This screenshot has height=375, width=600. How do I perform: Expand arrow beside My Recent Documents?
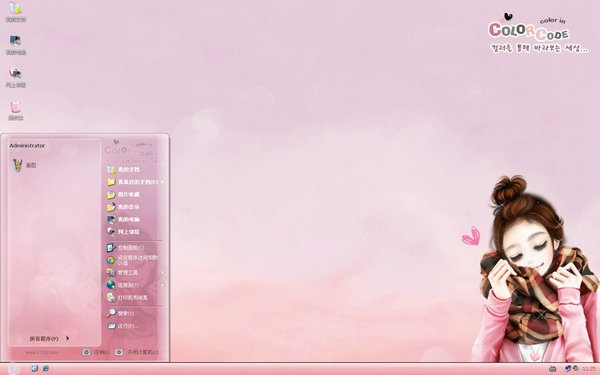[163, 182]
